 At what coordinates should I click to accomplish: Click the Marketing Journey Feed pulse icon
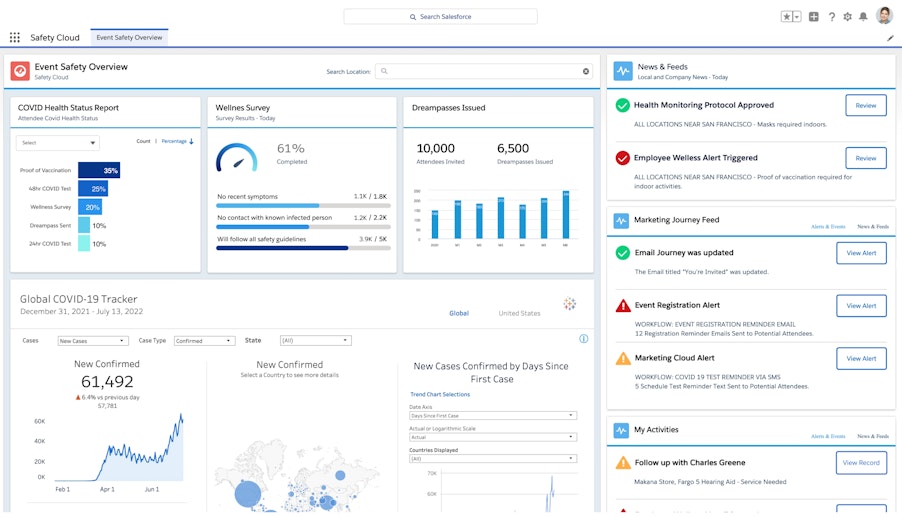click(x=621, y=221)
